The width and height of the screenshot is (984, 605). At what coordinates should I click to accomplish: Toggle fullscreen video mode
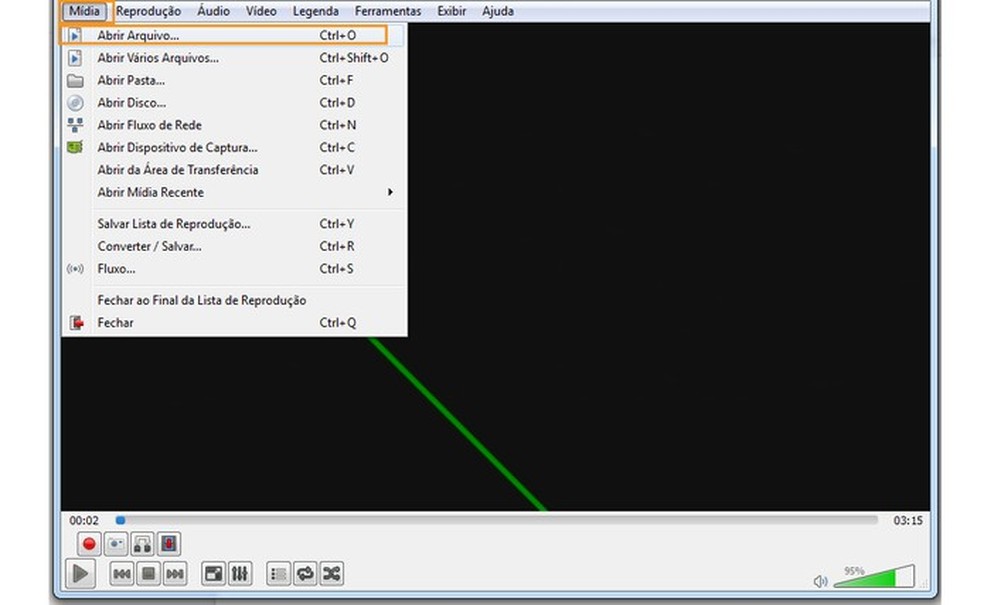(x=213, y=574)
